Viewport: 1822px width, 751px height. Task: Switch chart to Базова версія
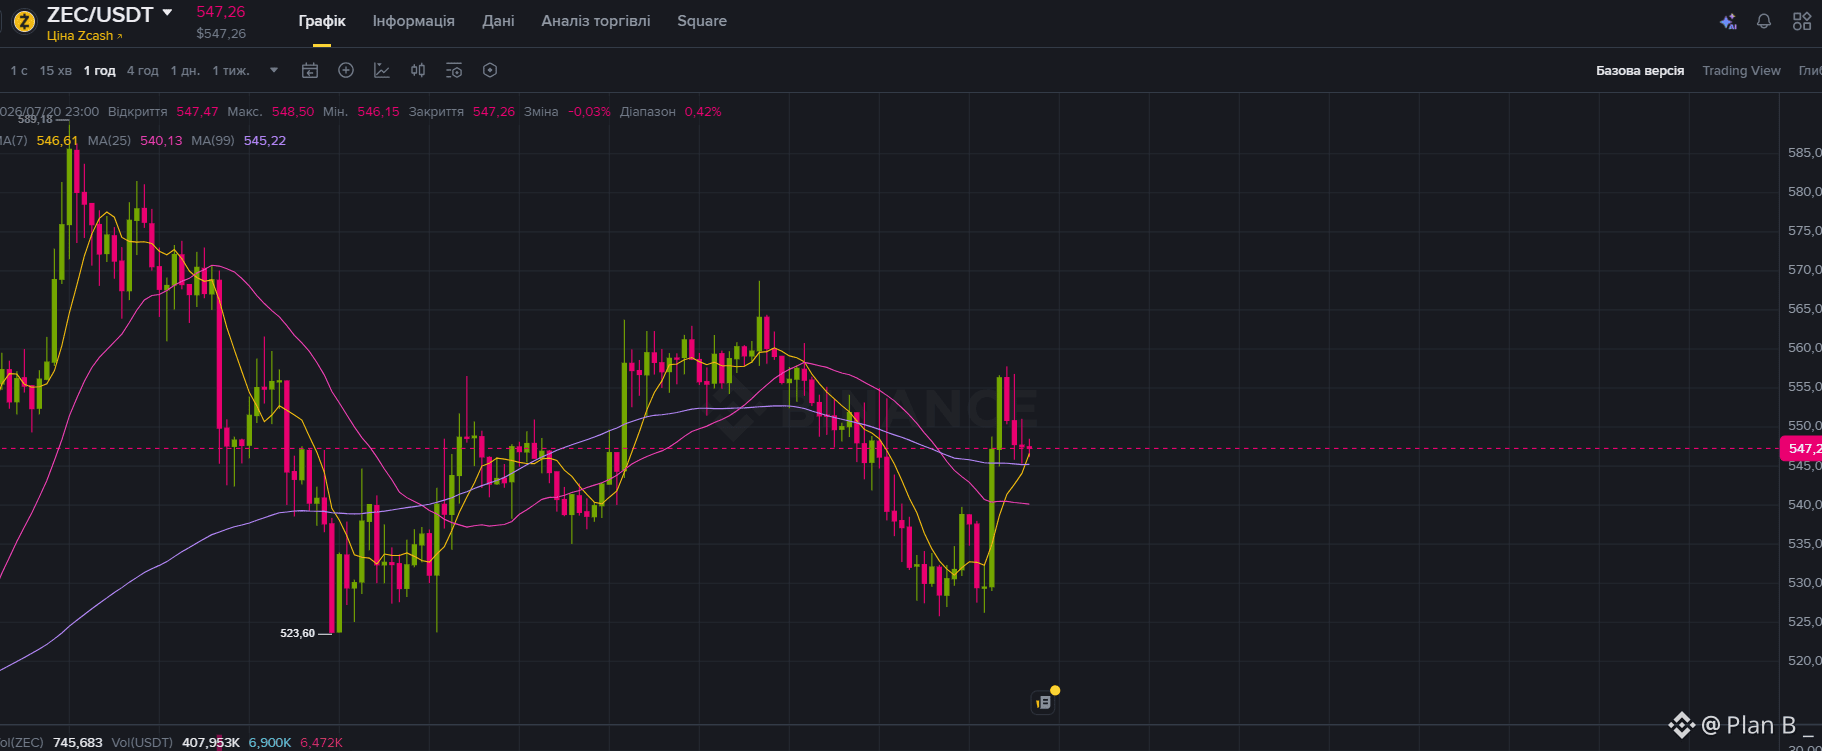[1640, 71]
